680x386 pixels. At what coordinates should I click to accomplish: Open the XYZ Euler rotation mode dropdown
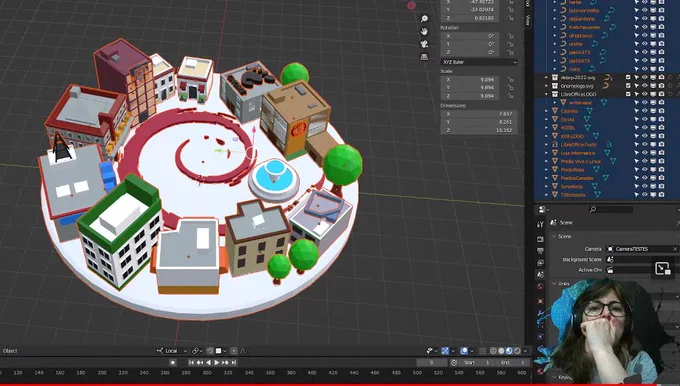coord(479,62)
